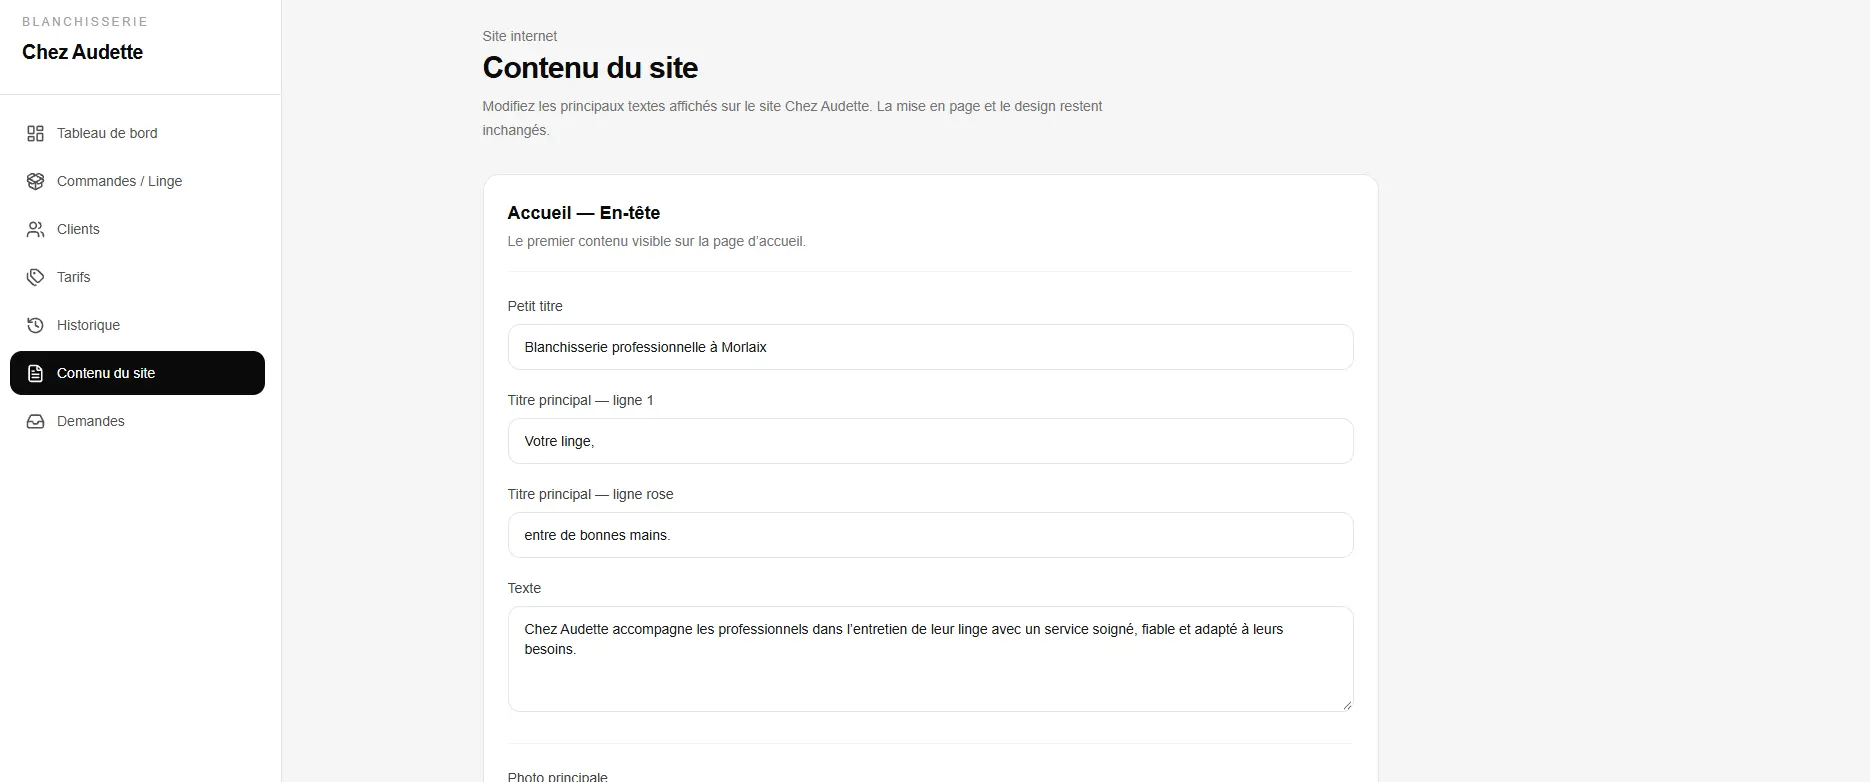Click the Historique clock icon
Screen dimensions: 1870x782
click(x=35, y=325)
